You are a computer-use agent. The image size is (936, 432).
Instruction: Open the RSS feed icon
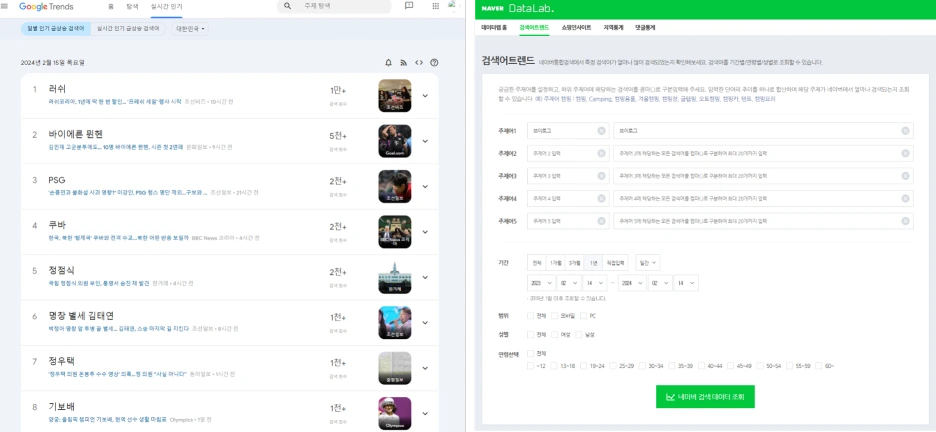pos(404,63)
